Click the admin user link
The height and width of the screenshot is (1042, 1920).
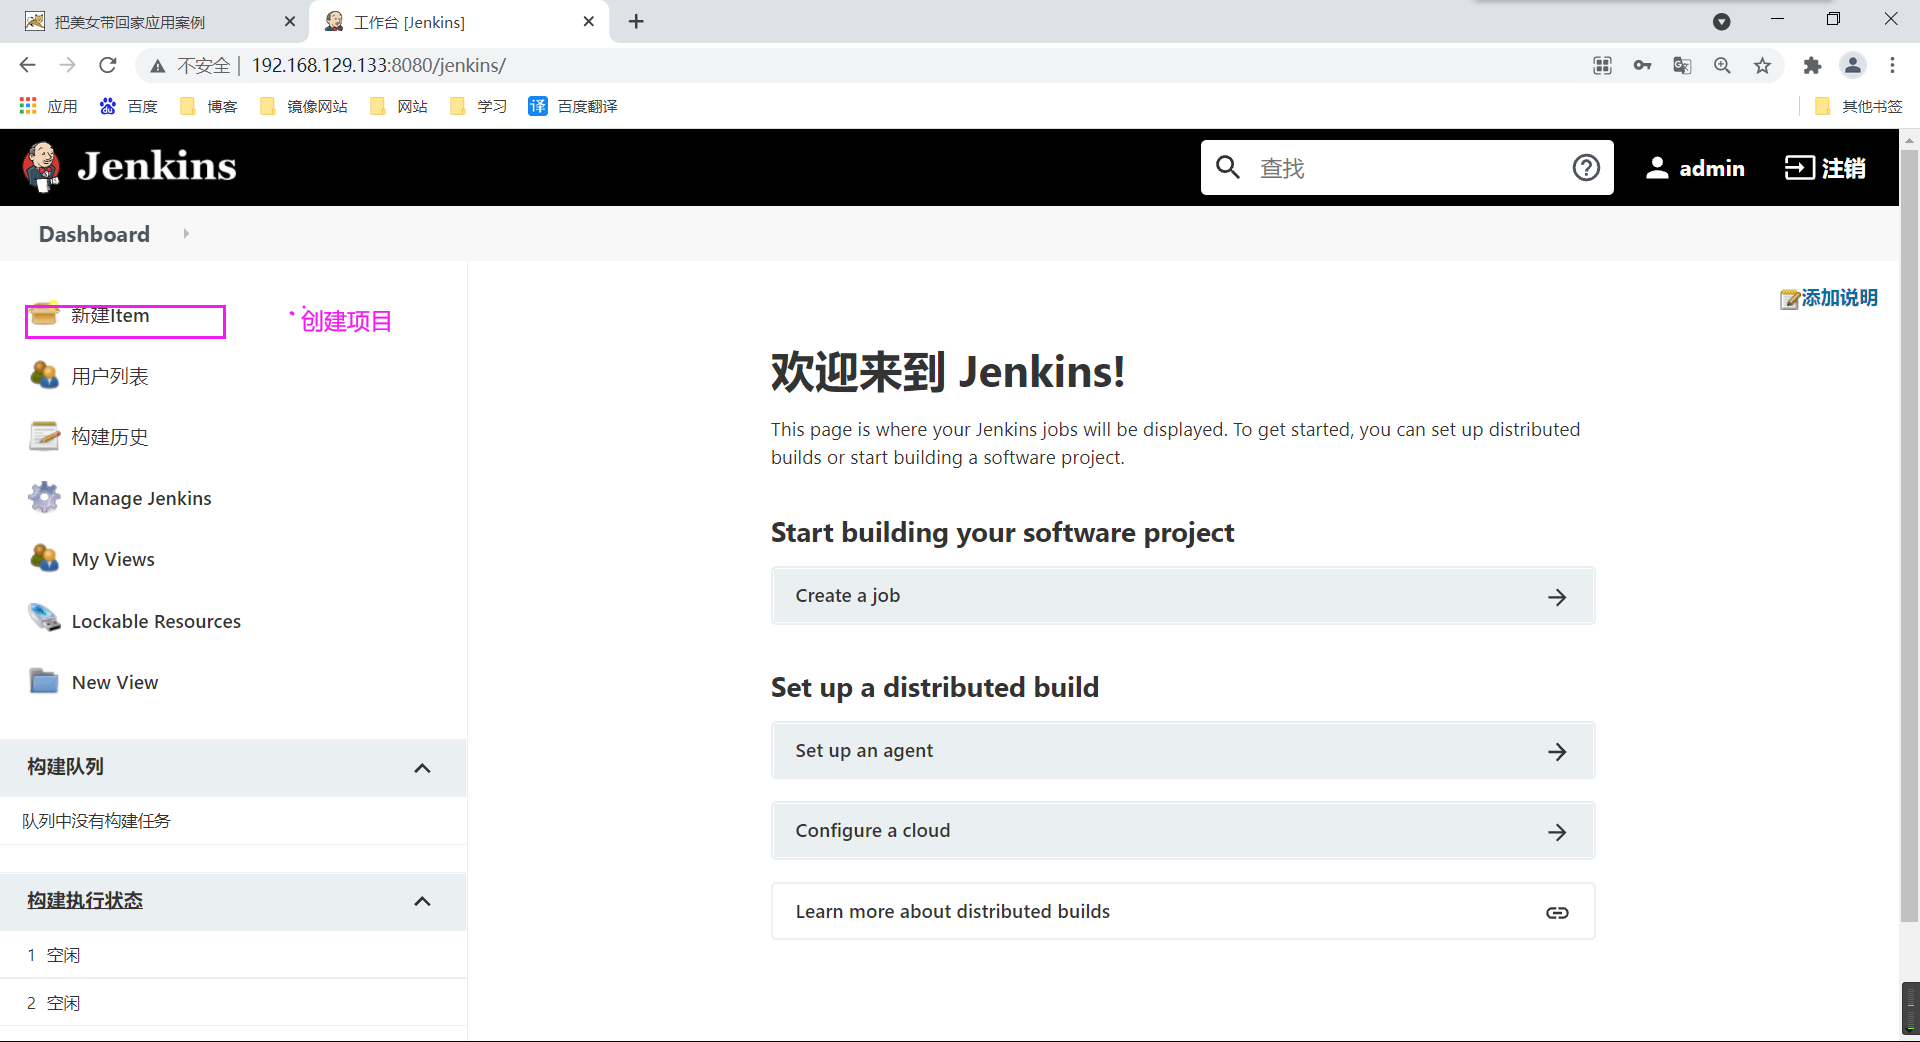tap(1712, 168)
